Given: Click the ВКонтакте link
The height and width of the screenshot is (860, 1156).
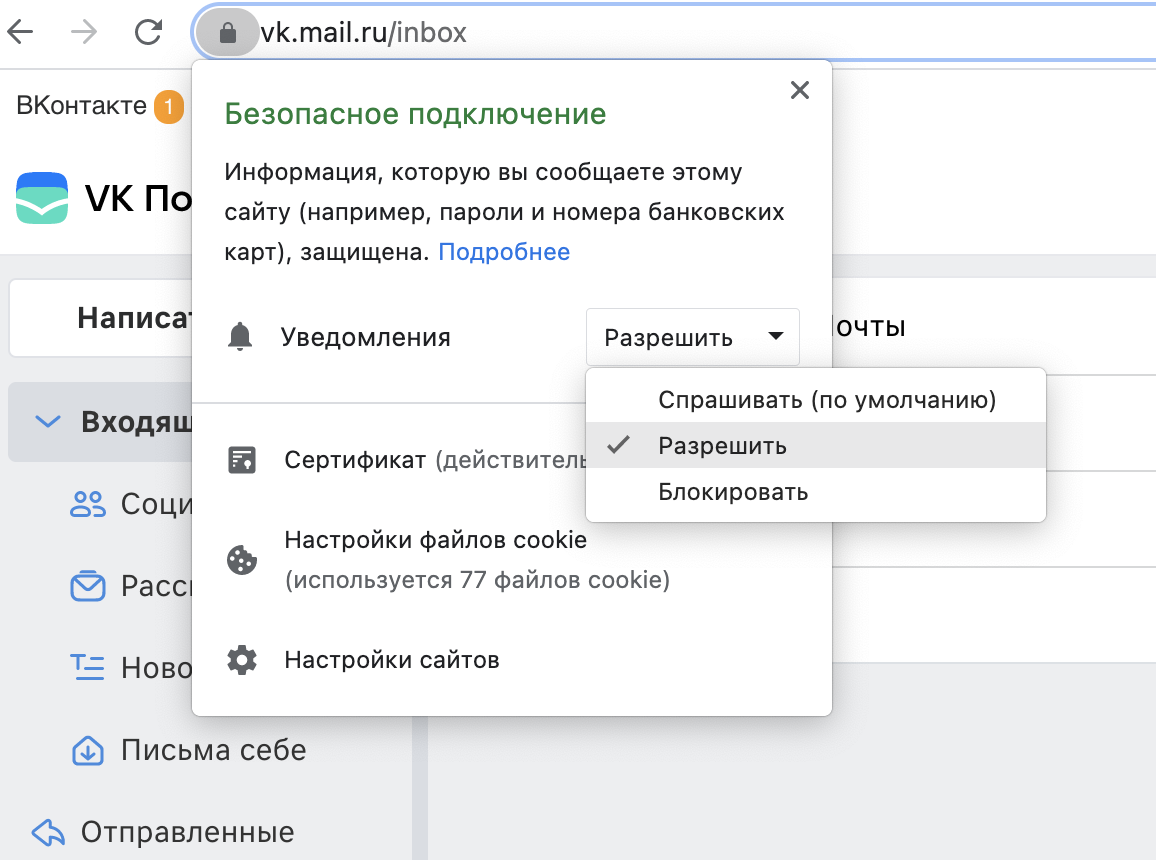Looking at the screenshot, I should pos(82,105).
